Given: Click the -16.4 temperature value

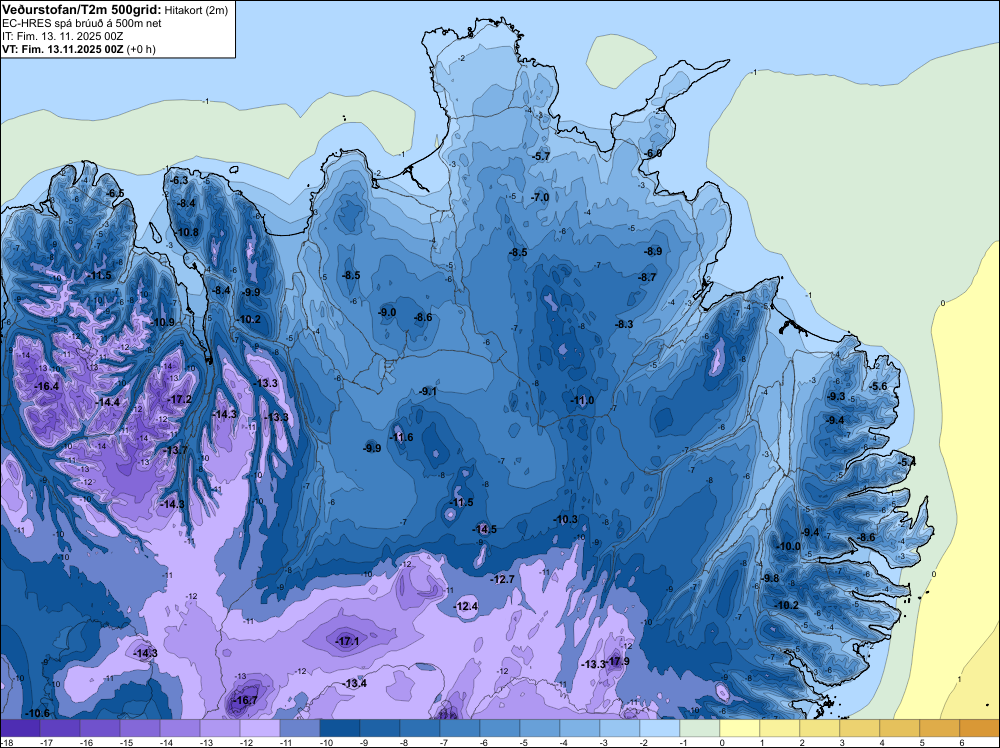Looking at the screenshot, I should tap(47, 386).
